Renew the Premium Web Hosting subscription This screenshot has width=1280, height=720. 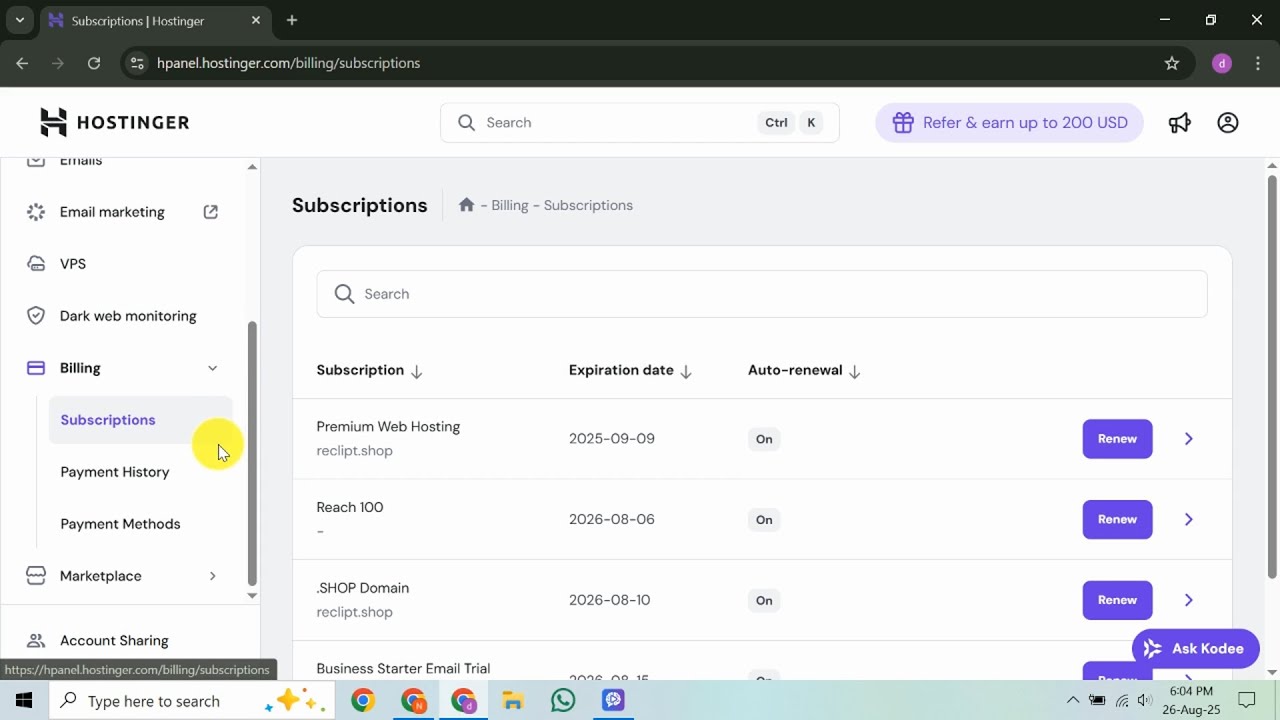1117,438
